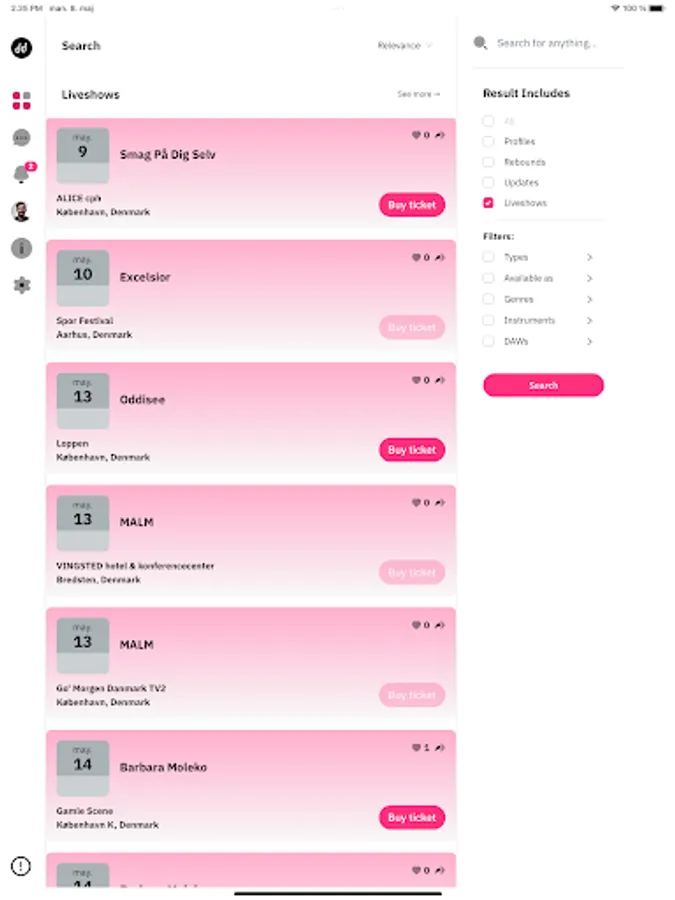
Task: Check the Rebounds result option
Action: pyautogui.click(x=488, y=162)
